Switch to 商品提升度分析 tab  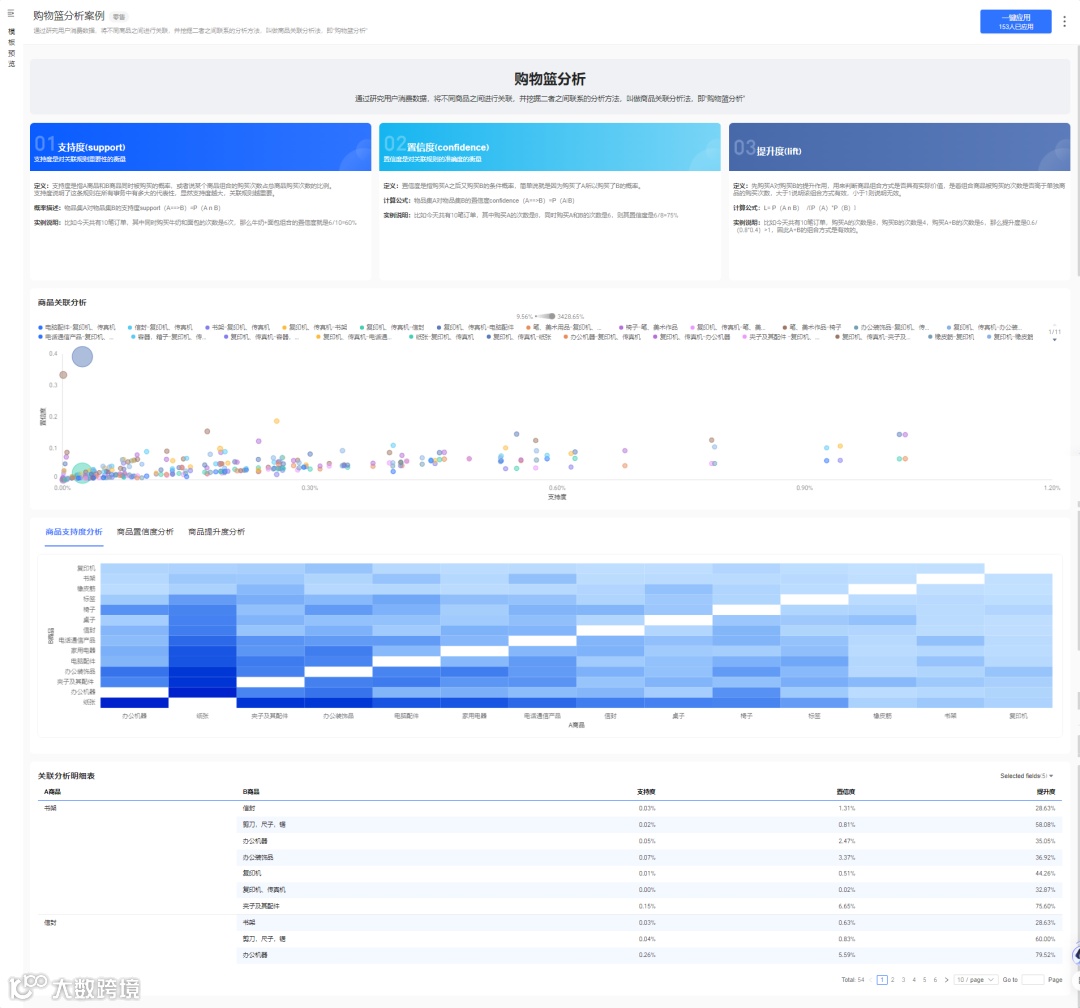(216, 532)
